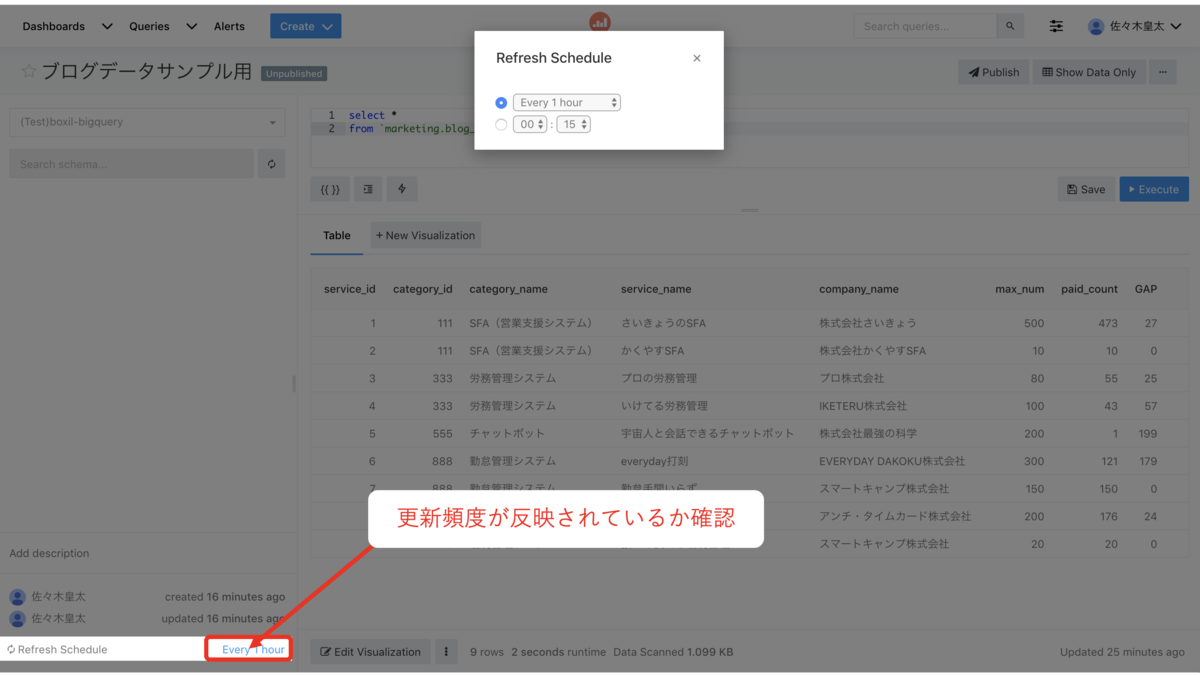Open the kebab menu next to Show Data Only
Viewport: 1200px width, 675px height.
tap(1162, 72)
